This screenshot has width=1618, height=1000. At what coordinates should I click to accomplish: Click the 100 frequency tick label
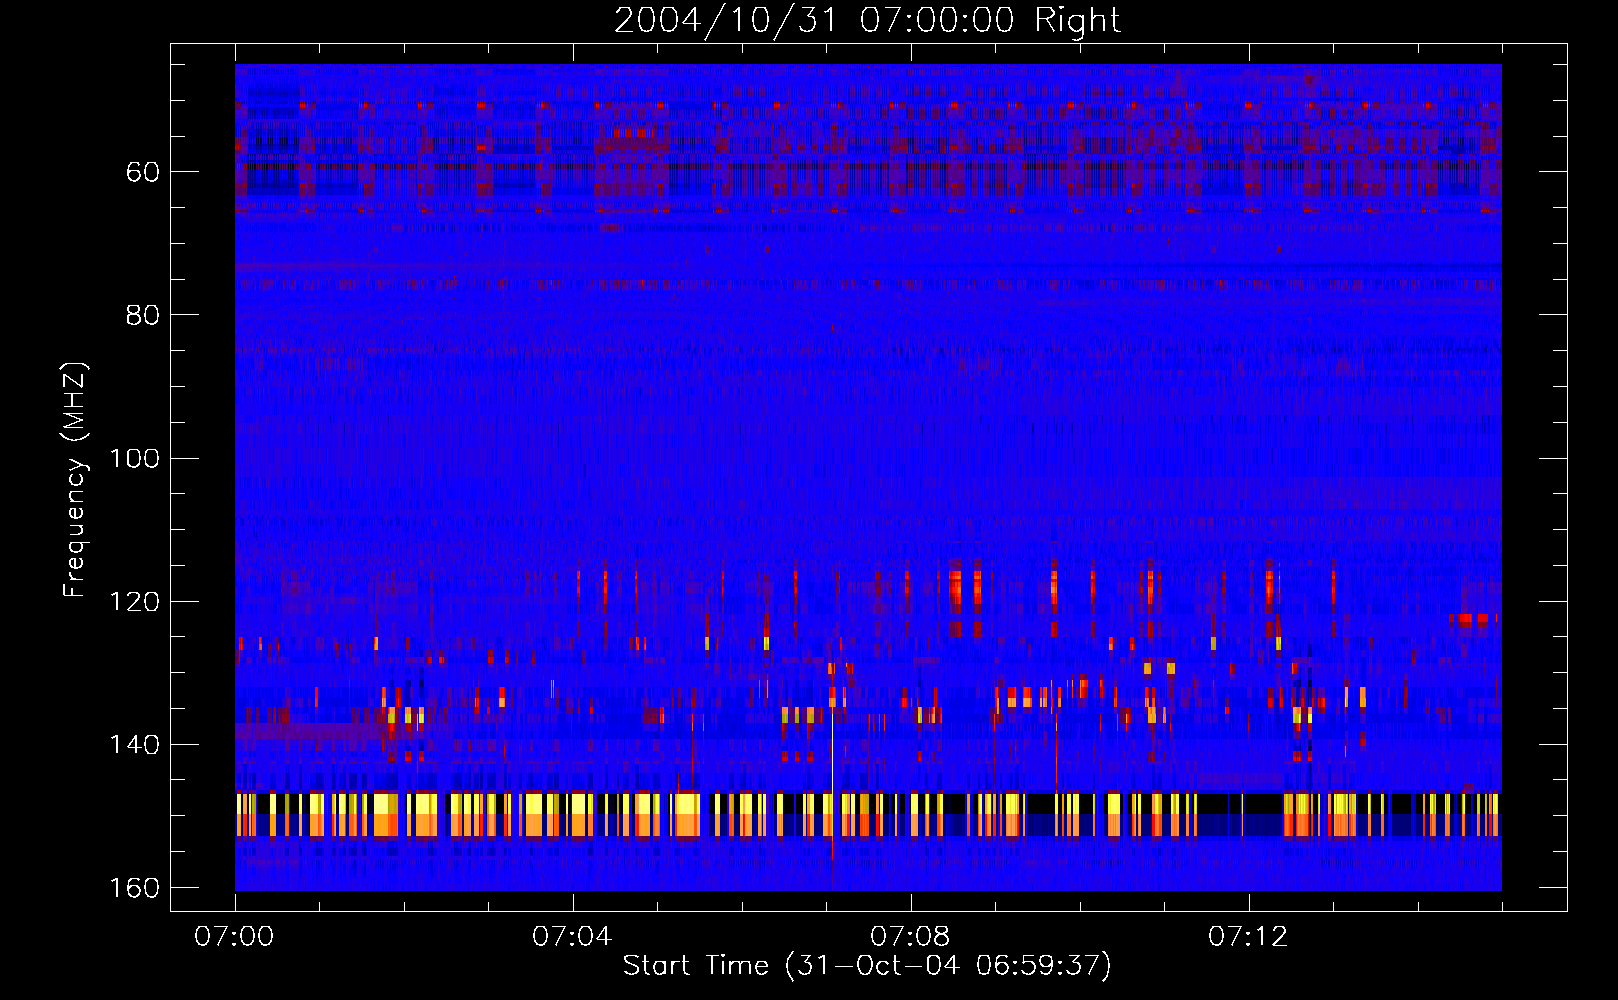coord(134,458)
